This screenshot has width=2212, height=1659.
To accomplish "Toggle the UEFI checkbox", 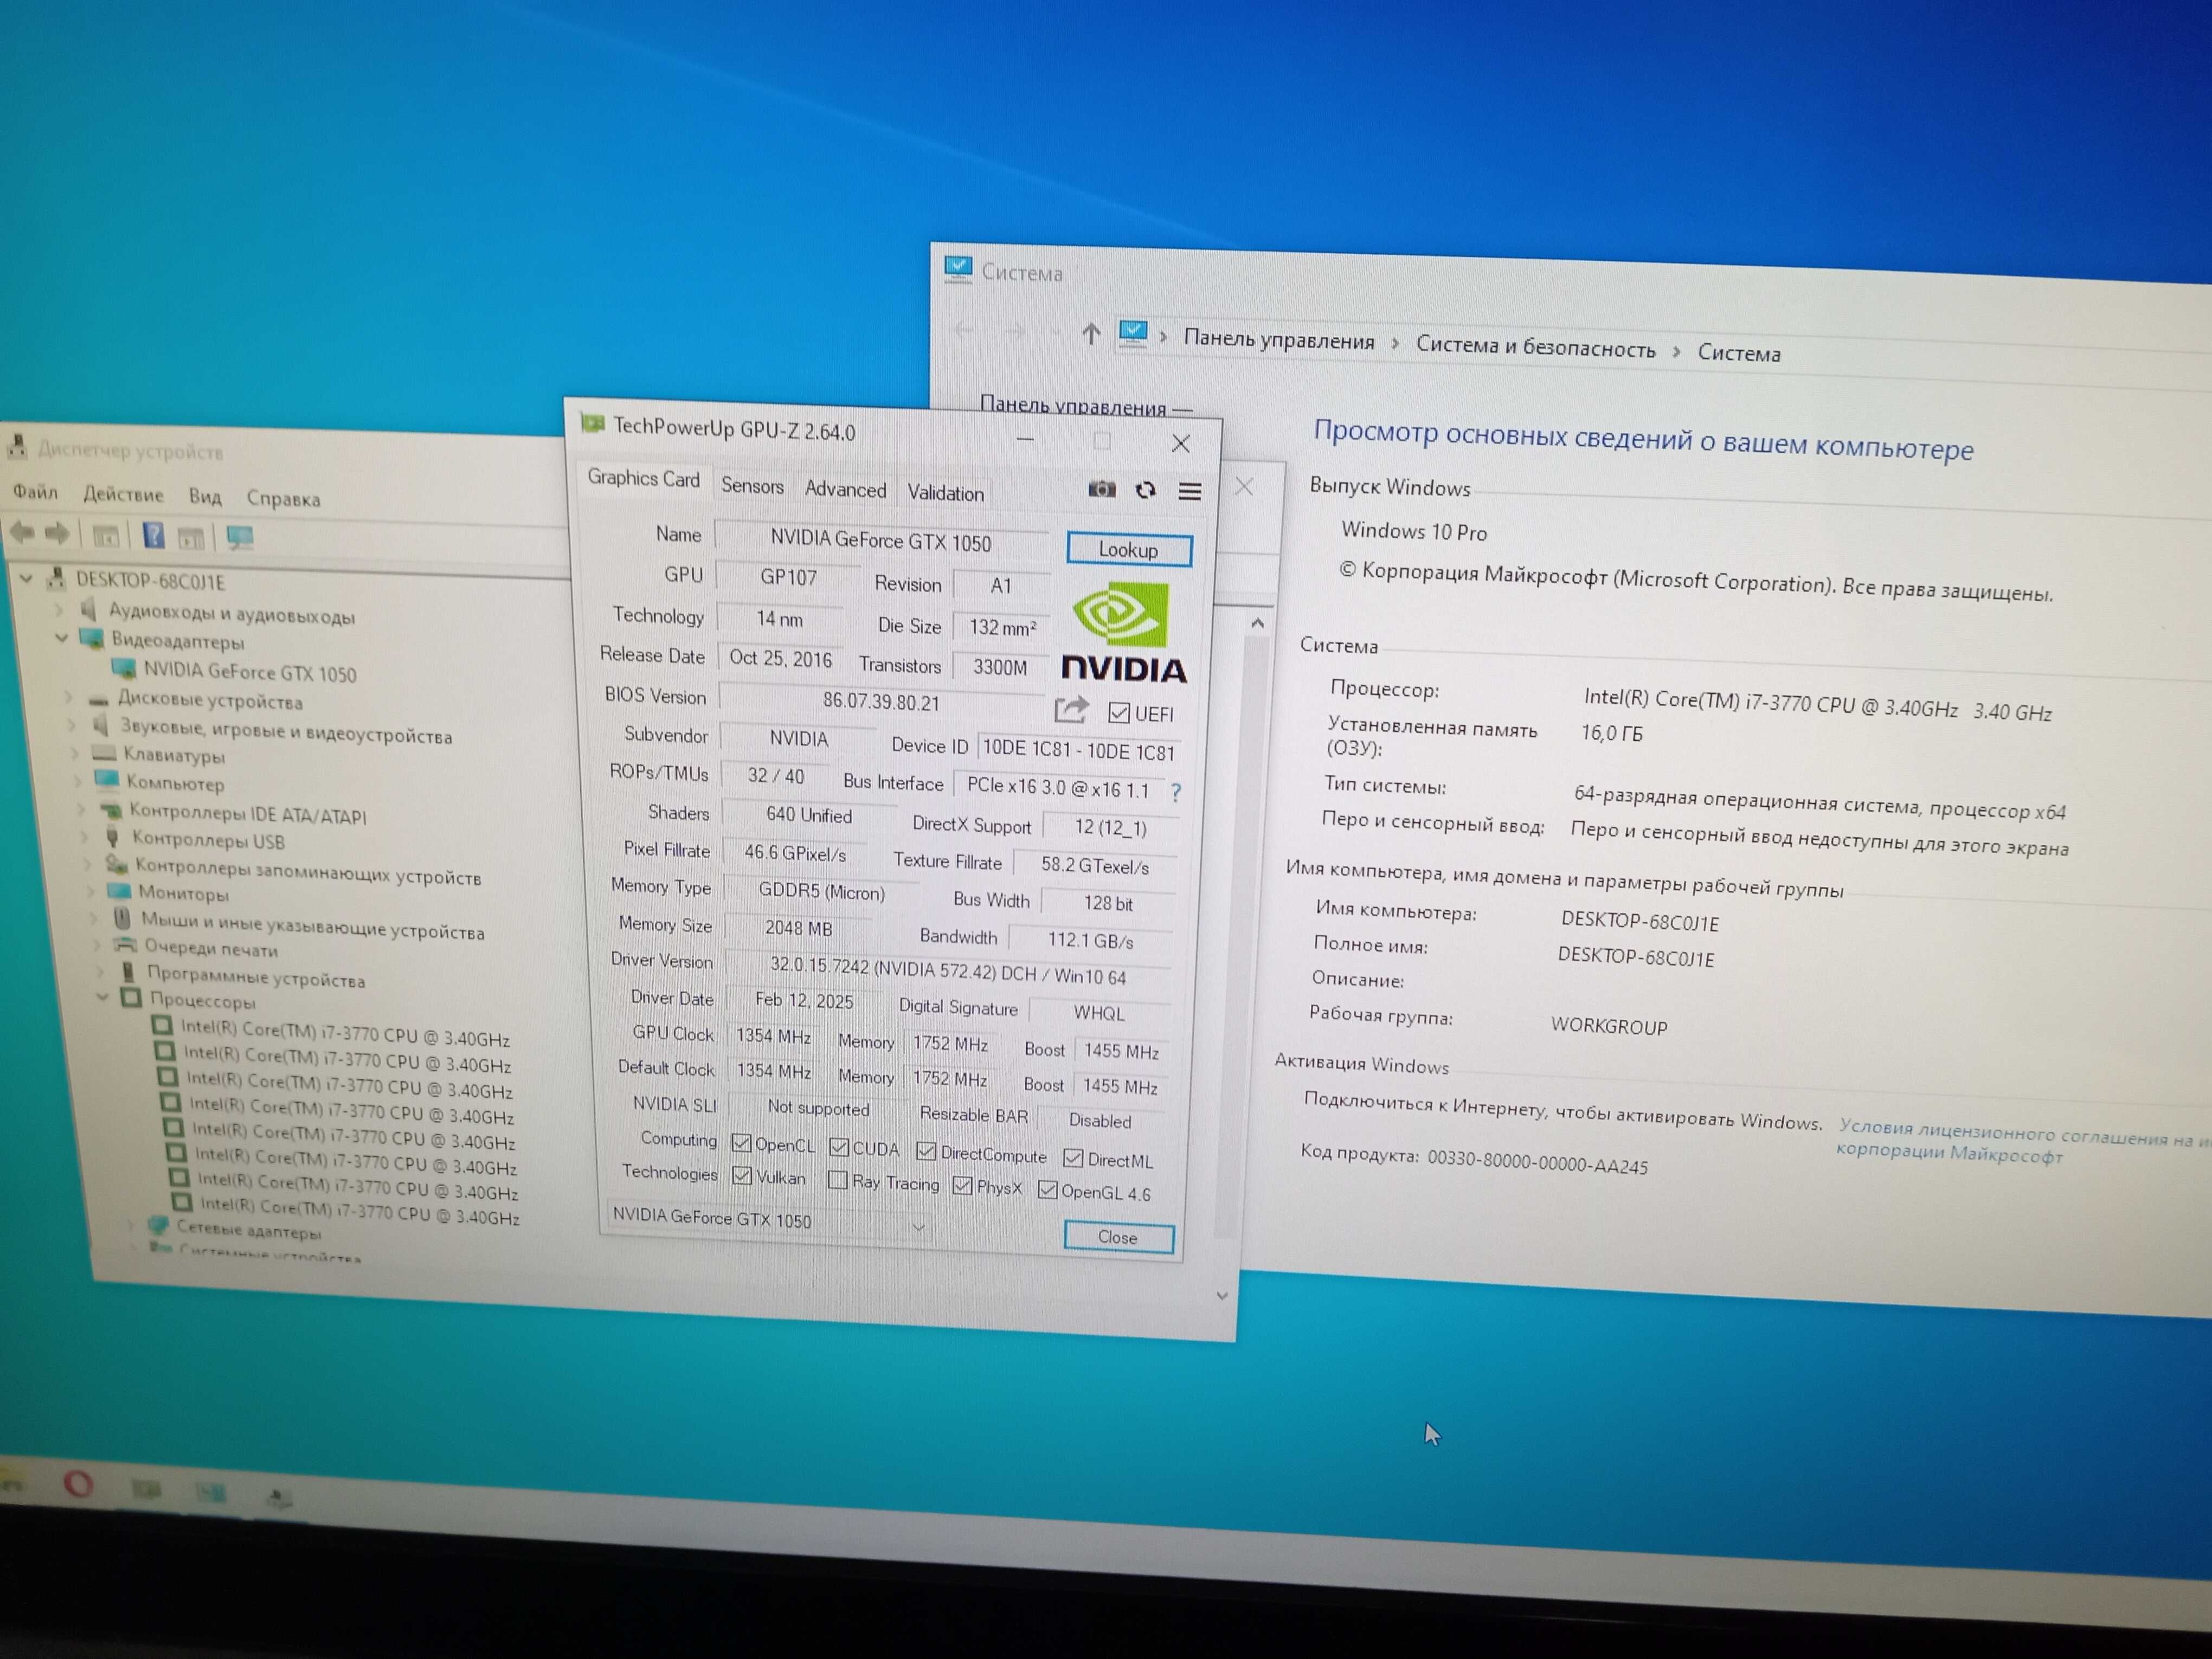I will click(1119, 713).
